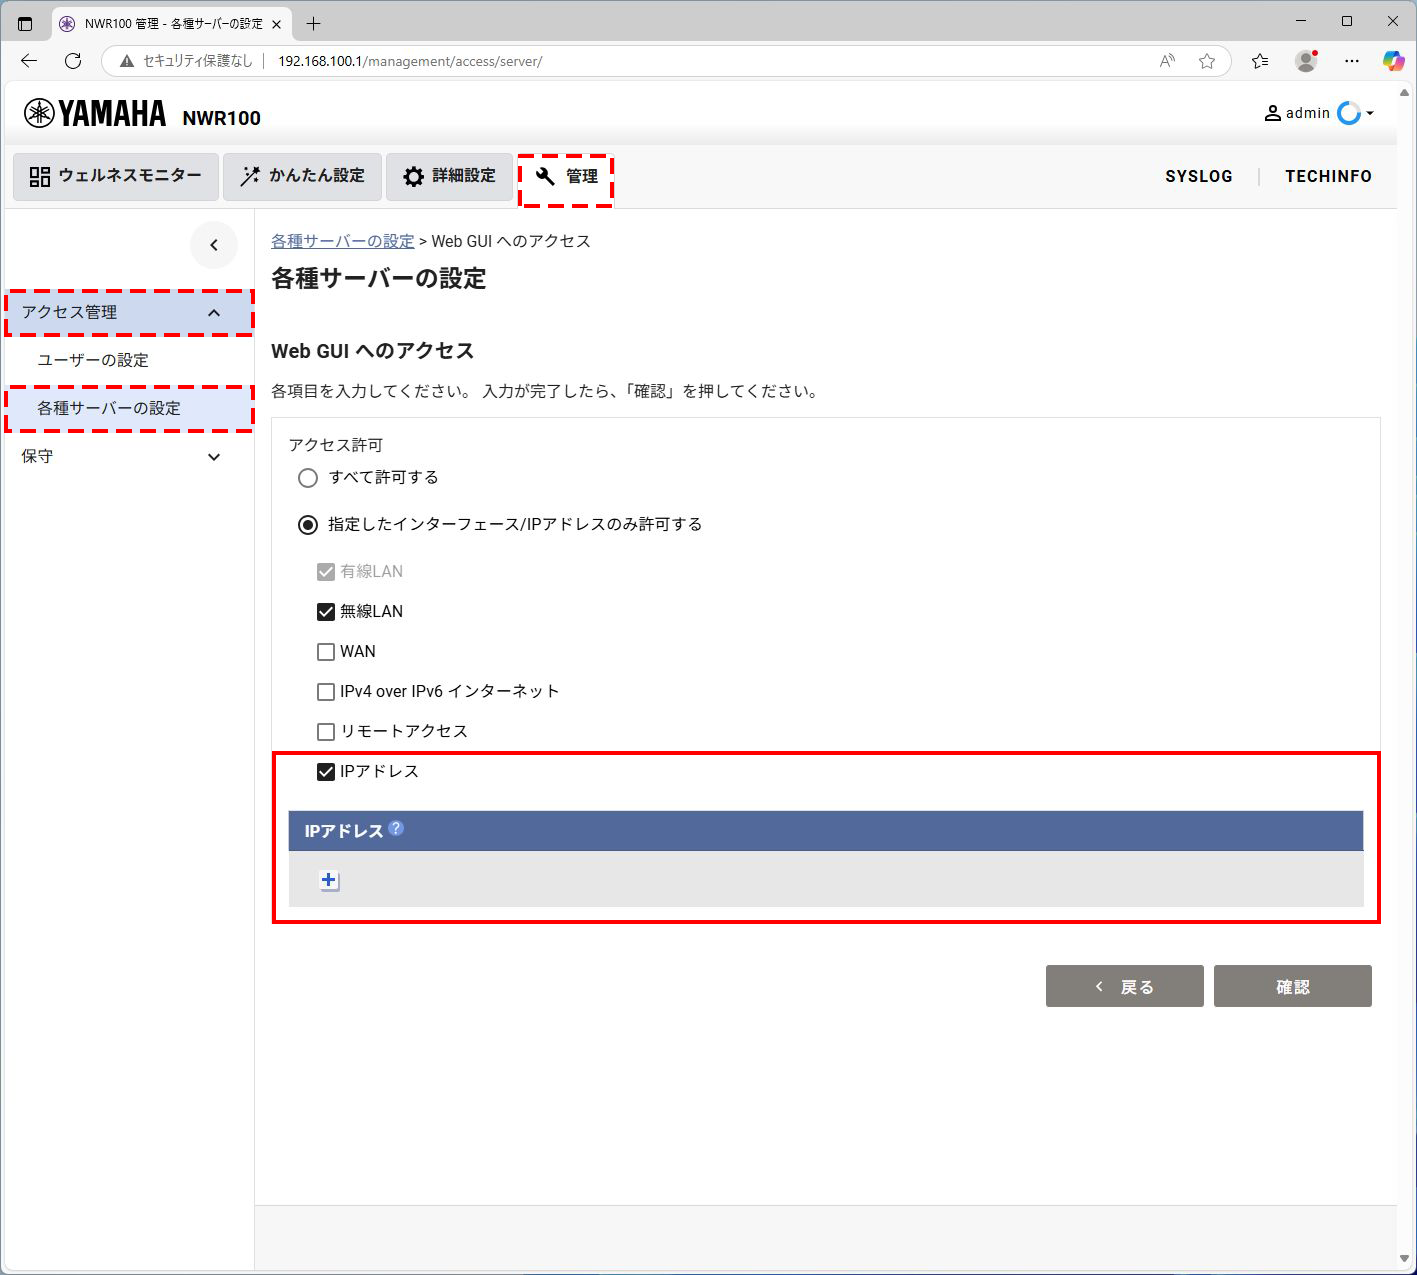Switch to the TECHINFO page
The image size is (1417, 1275).
pos(1328,176)
